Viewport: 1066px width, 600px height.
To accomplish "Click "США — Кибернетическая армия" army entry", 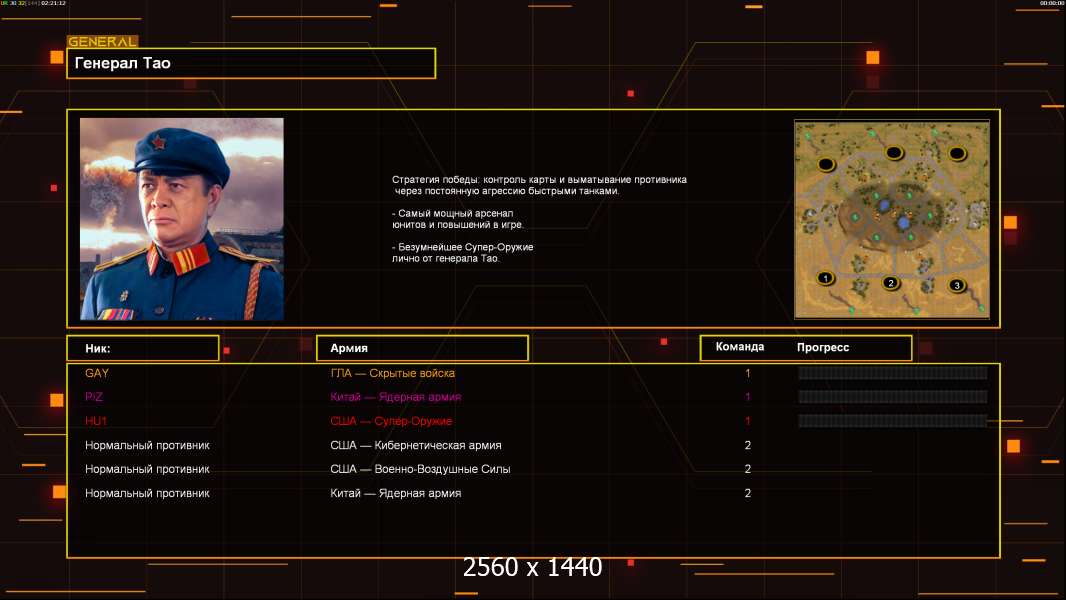I will [x=415, y=445].
